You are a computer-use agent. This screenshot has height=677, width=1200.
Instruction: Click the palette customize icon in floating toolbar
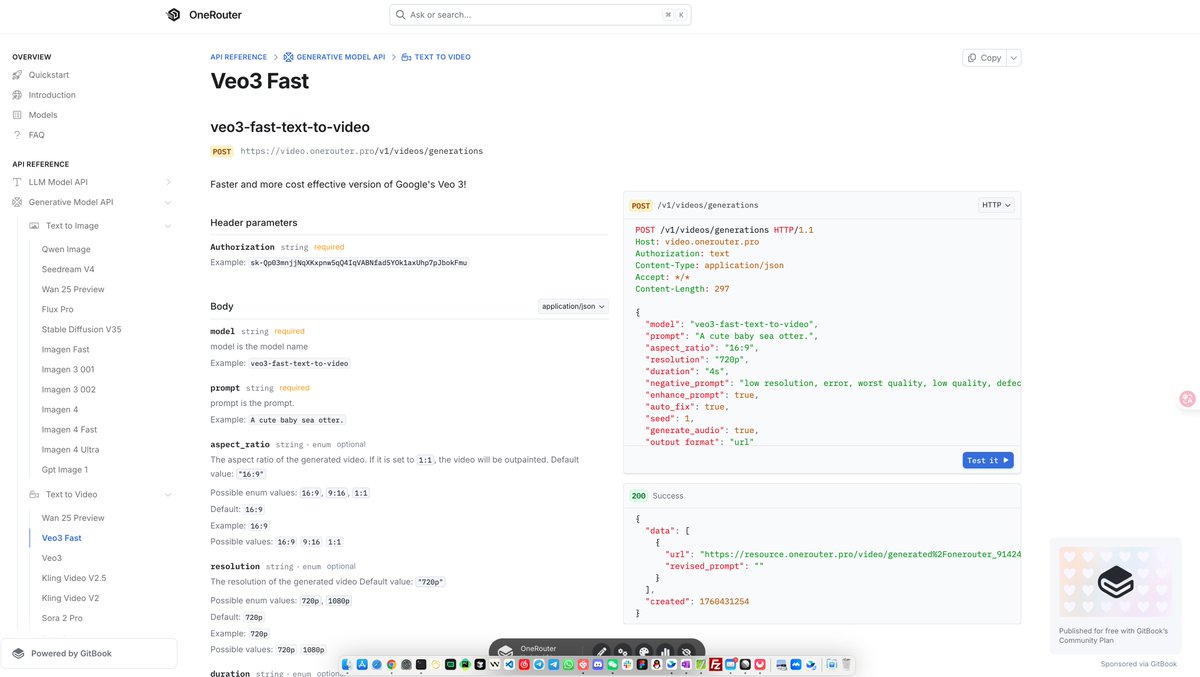pyautogui.click(x=644, y=652)
